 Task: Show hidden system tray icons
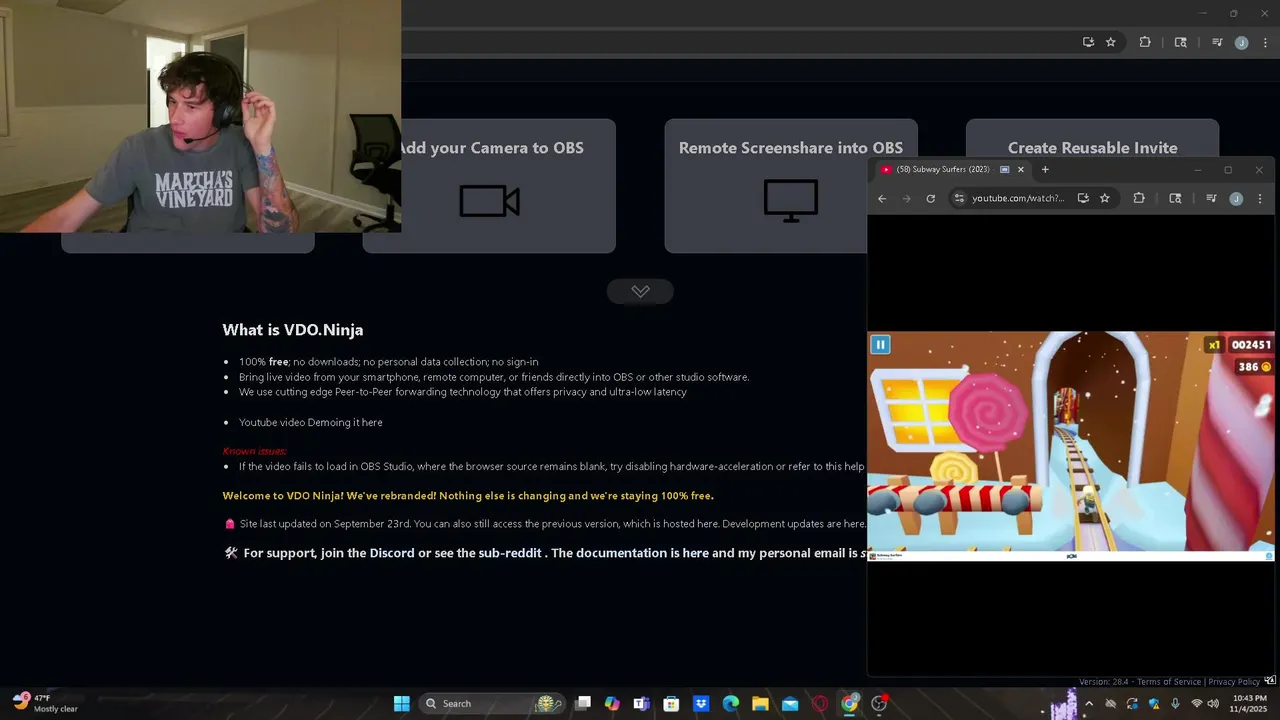pos(1089,704)
